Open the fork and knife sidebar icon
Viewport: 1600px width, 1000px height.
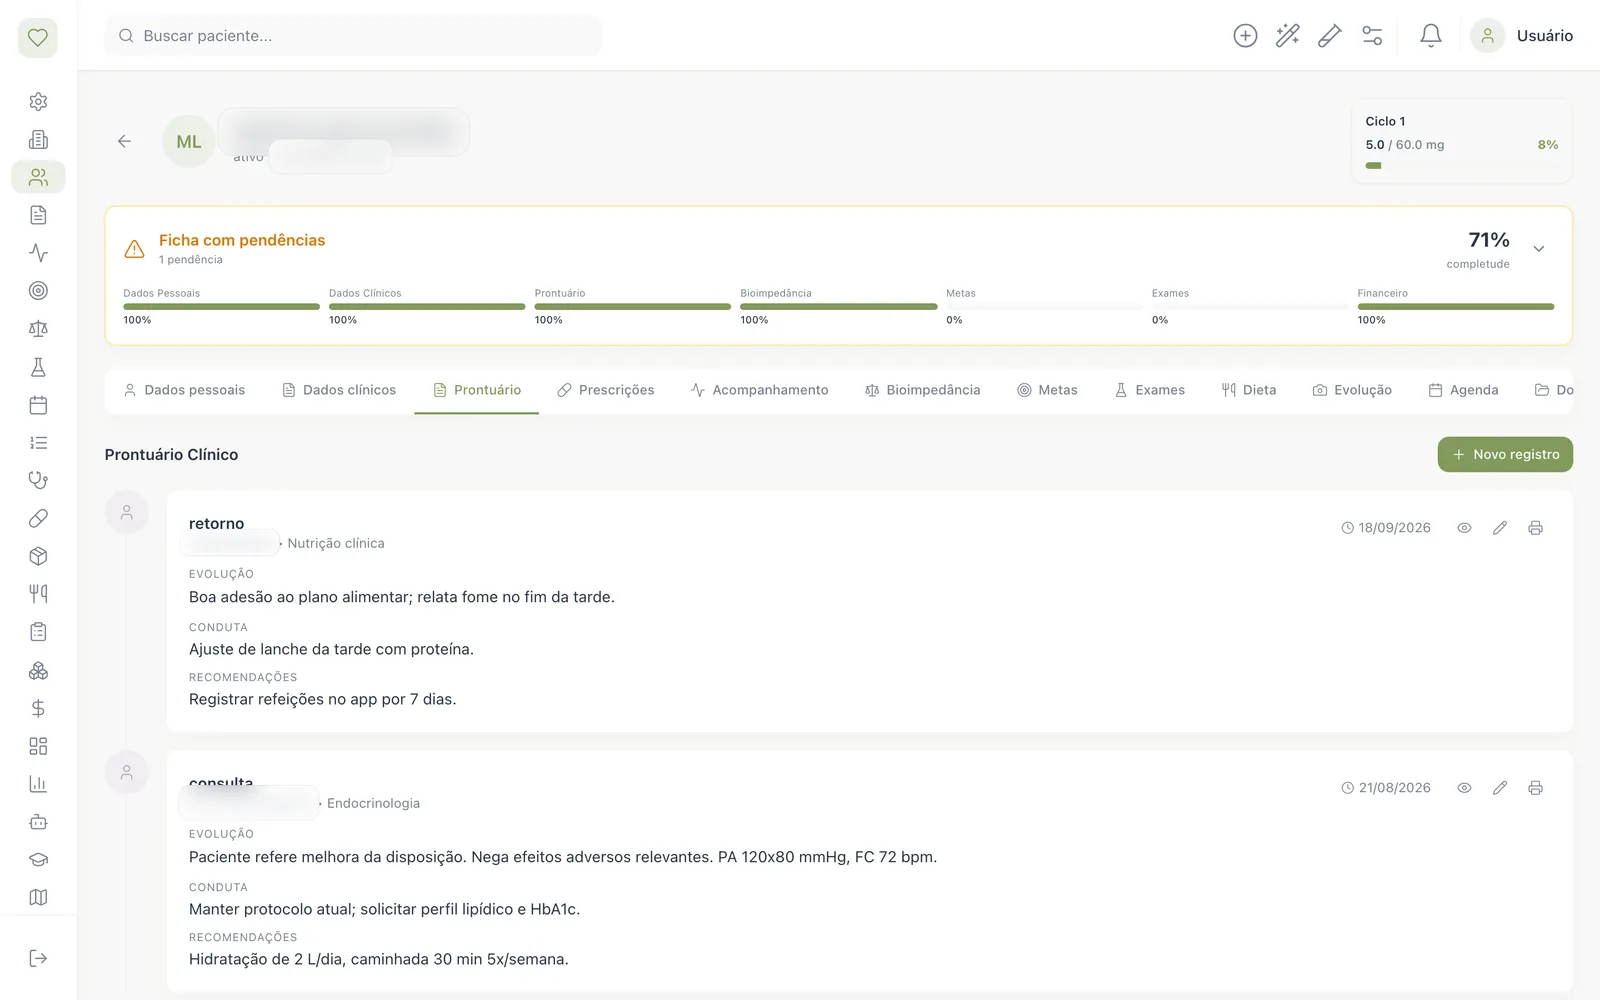(x=38, y=594)
